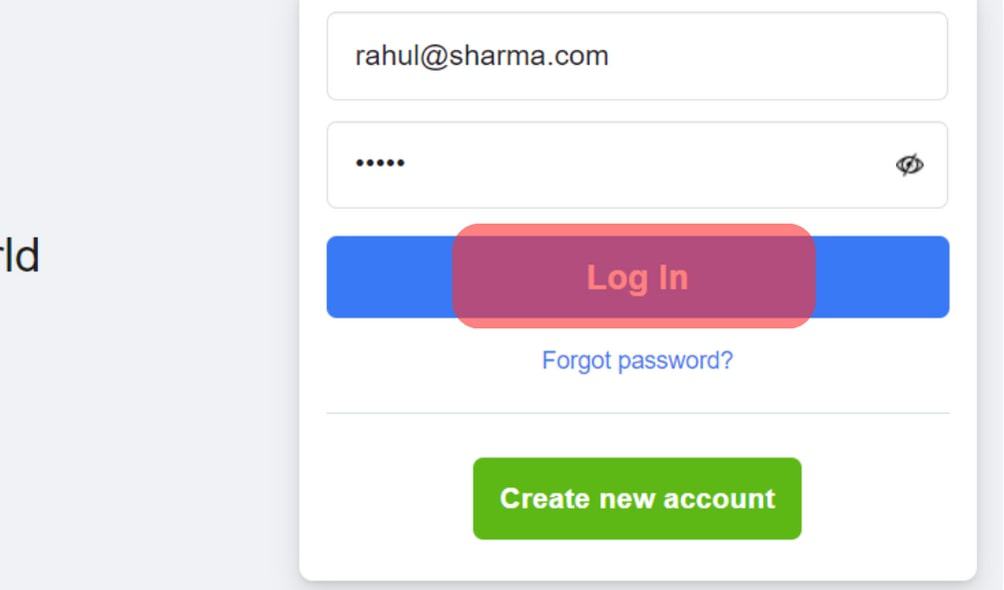Reveal hidden password characters
The height and width of the screenshot is (590, 1004).
(x=909, y=165)
